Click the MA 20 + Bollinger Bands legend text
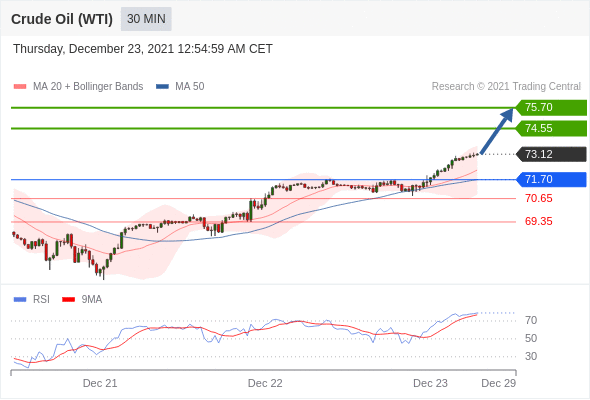Screen dimensions: 590x400 click(88, 87)
